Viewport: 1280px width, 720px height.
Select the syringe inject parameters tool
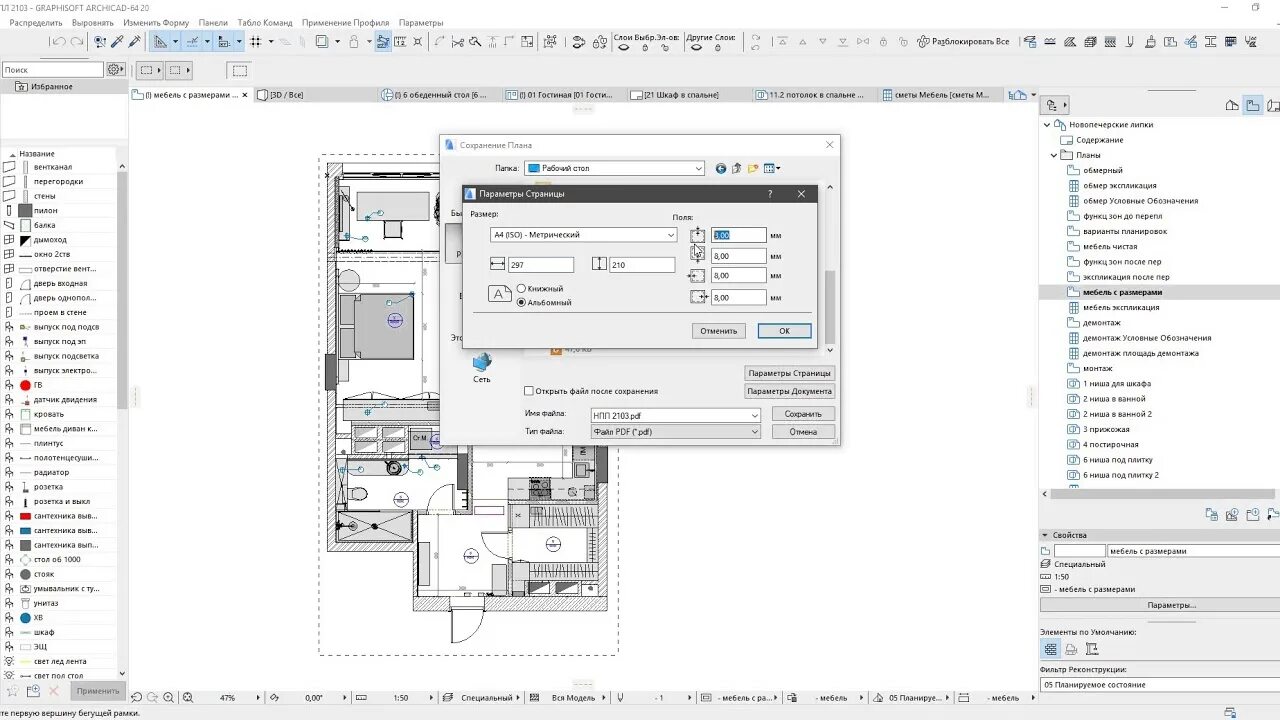[x=134, y=42]
